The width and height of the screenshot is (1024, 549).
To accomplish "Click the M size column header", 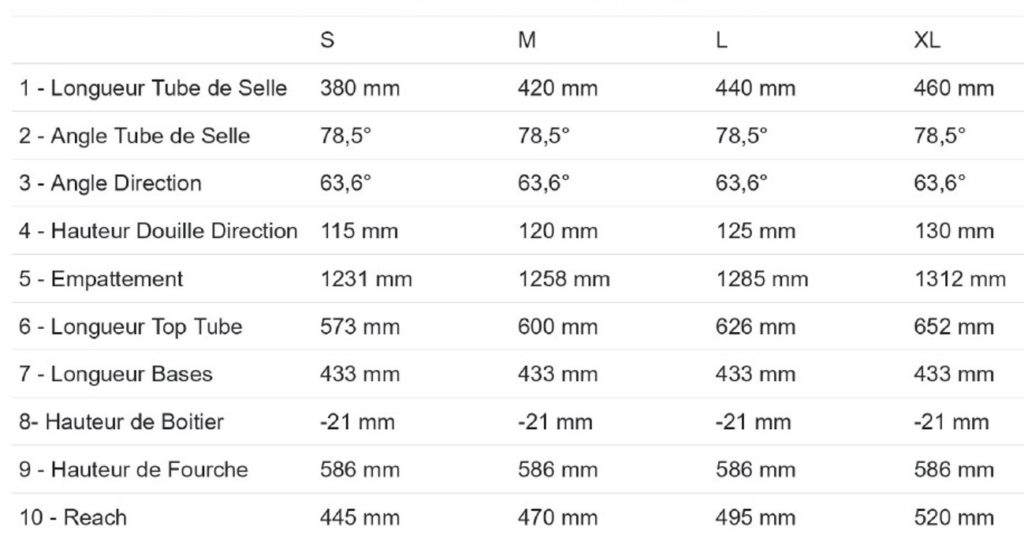I will tap(527, 41).
